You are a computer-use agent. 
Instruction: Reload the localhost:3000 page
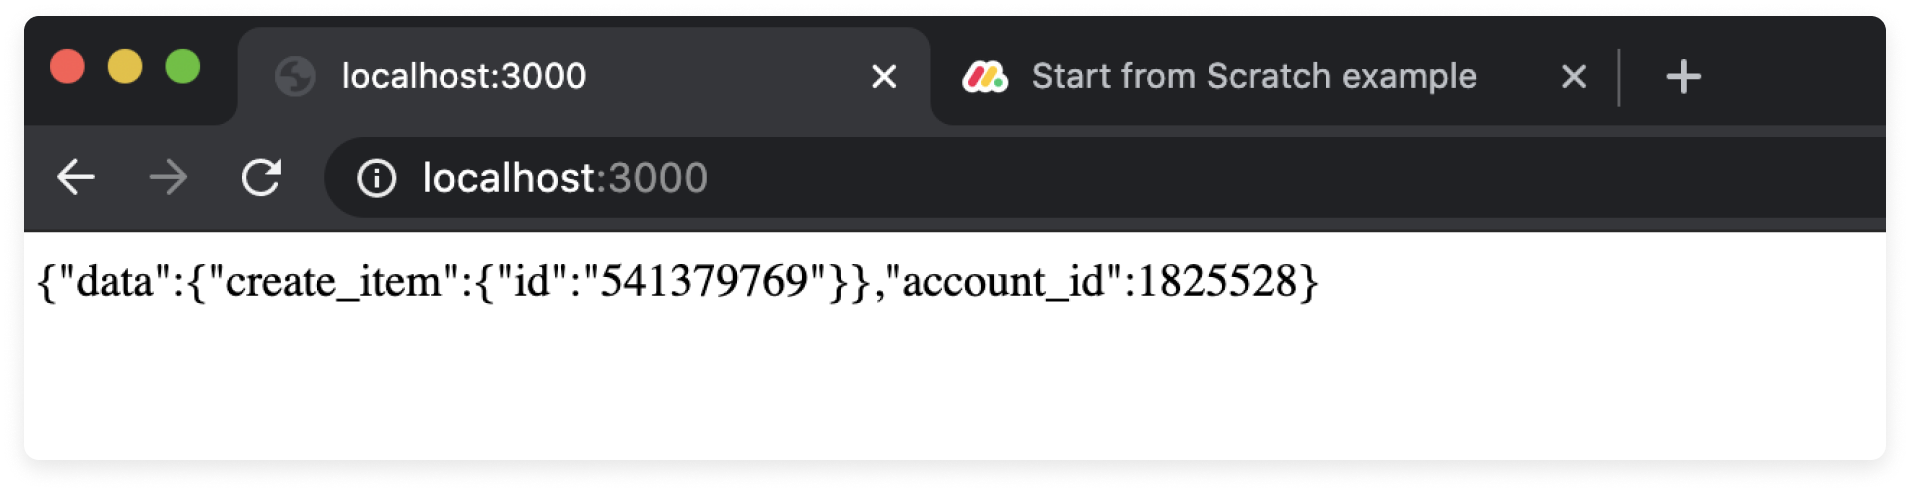pyautogui.click(x=261, y=178)
